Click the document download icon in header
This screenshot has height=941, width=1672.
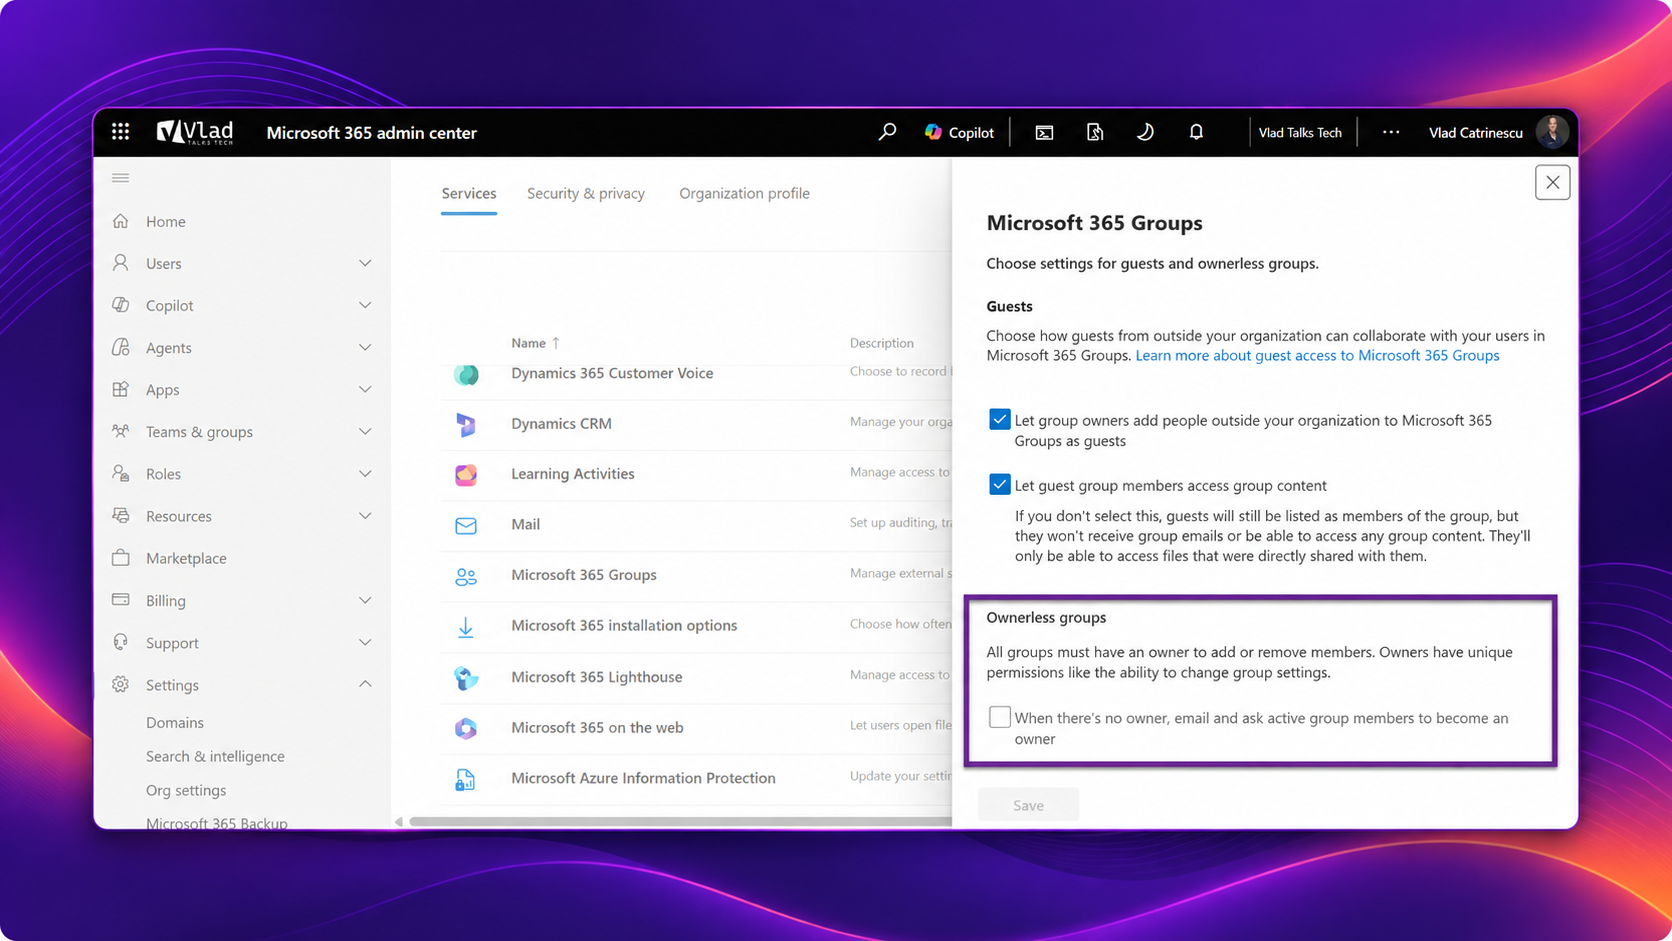click(x=1095, y=132)
